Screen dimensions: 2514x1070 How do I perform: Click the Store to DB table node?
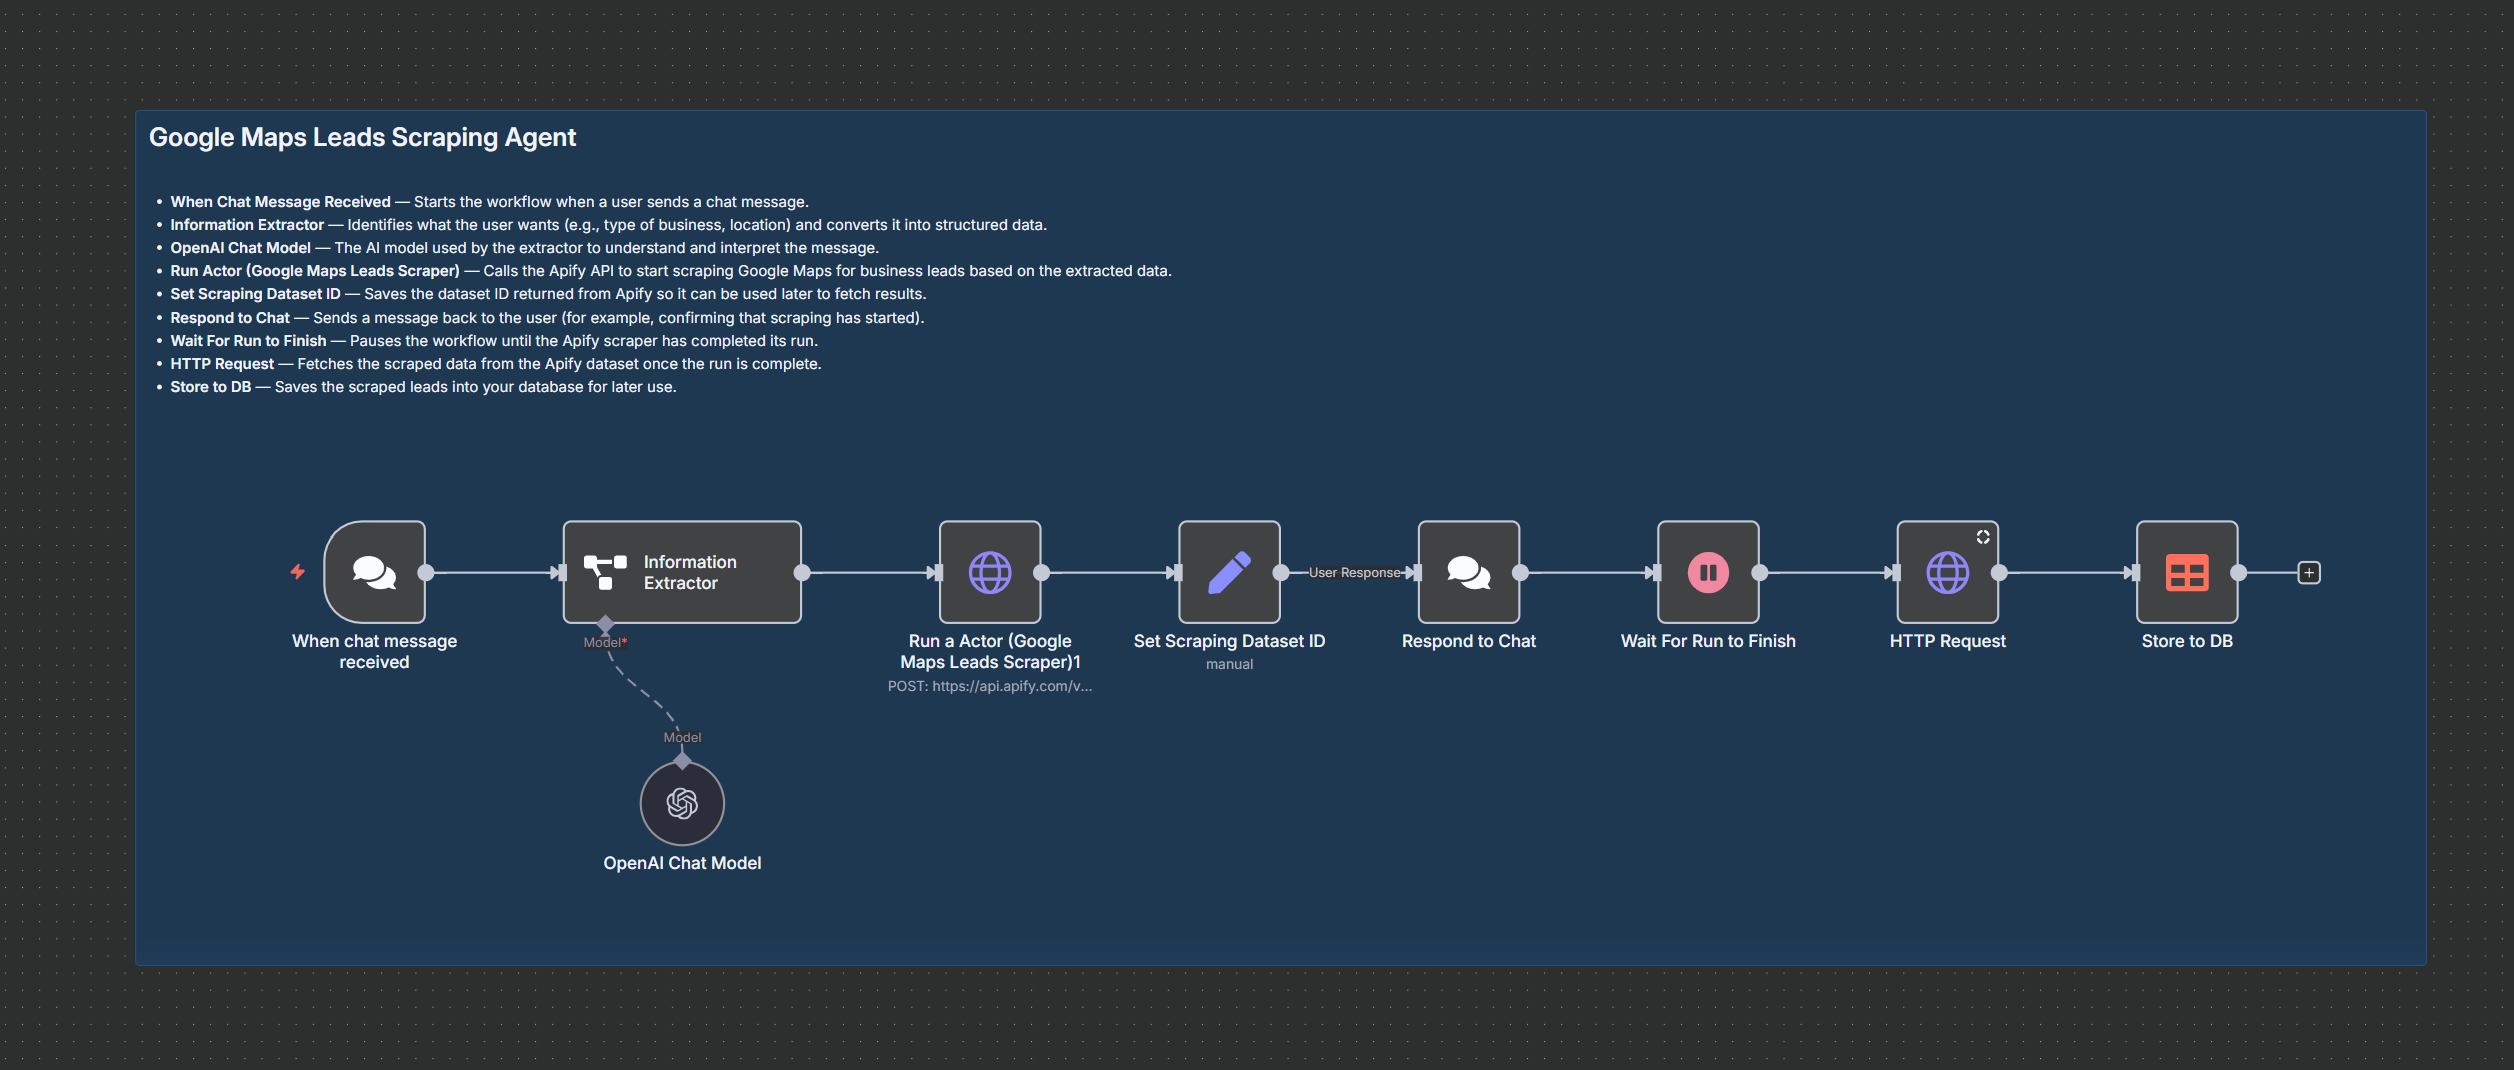point(2186,572)
